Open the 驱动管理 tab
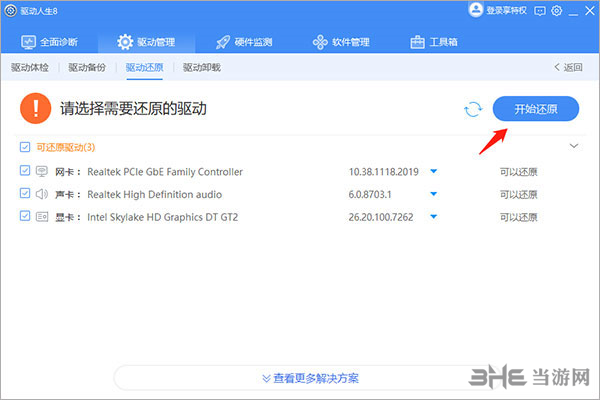 (x=146, y=42)
